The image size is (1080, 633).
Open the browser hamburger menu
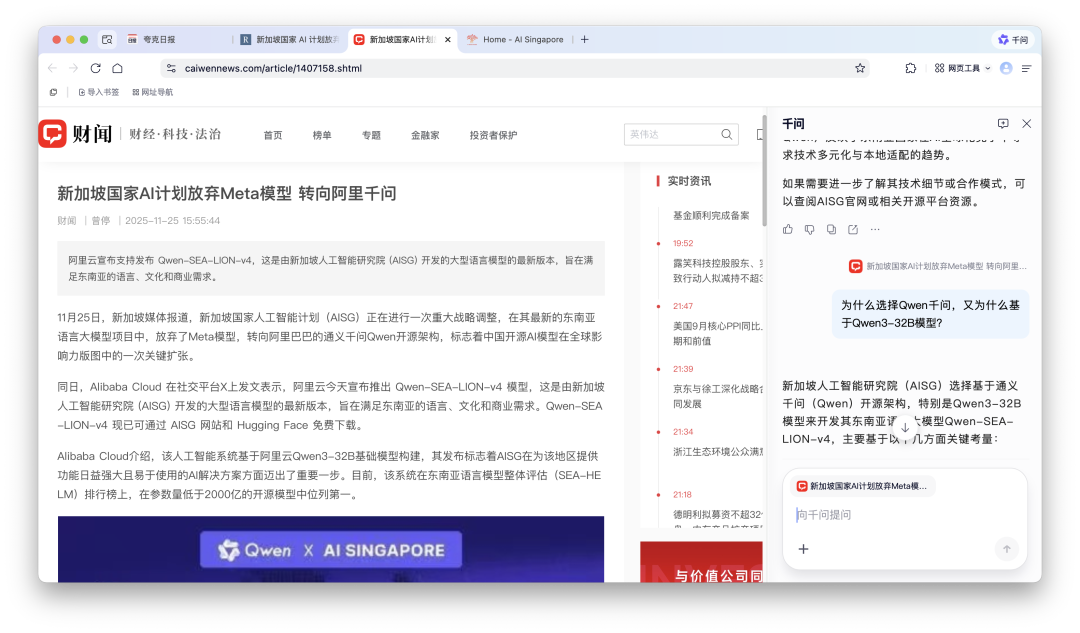(1027, 68)
